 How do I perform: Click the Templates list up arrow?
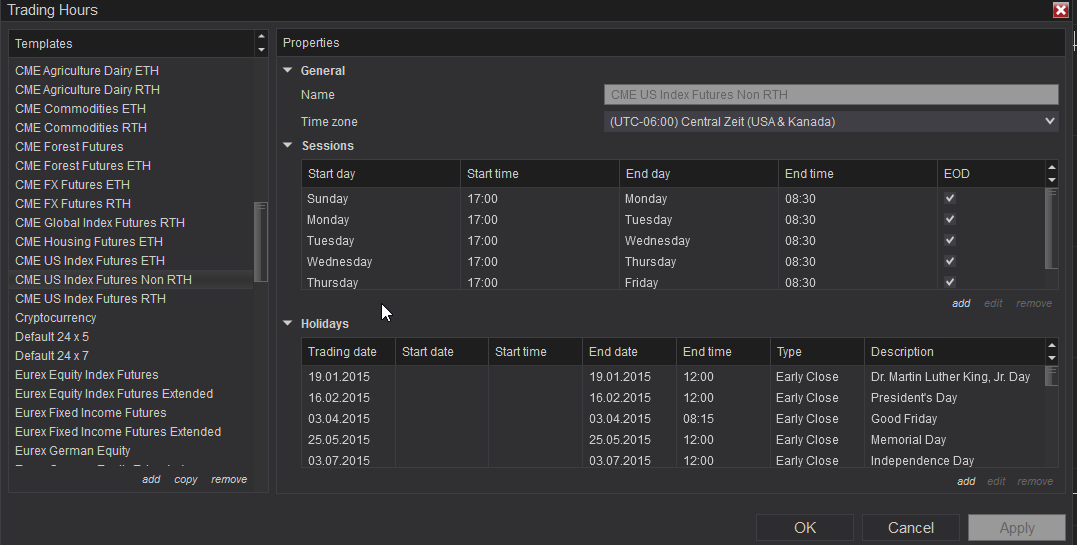point(261,36)
